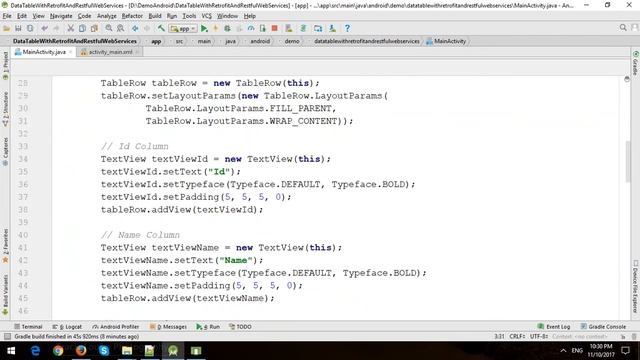Click the Find magnifier icon

[109, 29]
